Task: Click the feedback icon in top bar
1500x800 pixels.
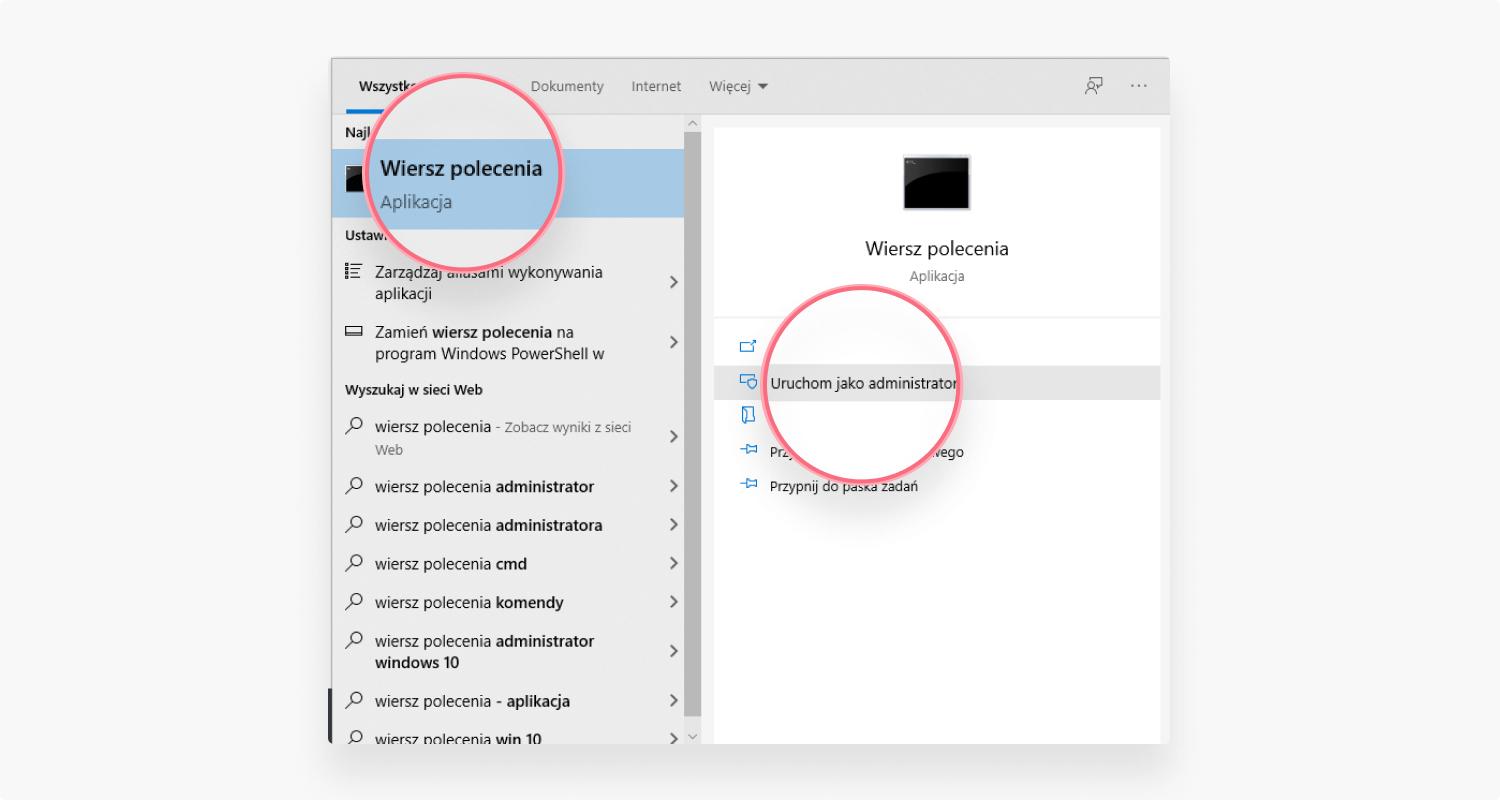Action: pyautogui.click(x=1094, y=86)
